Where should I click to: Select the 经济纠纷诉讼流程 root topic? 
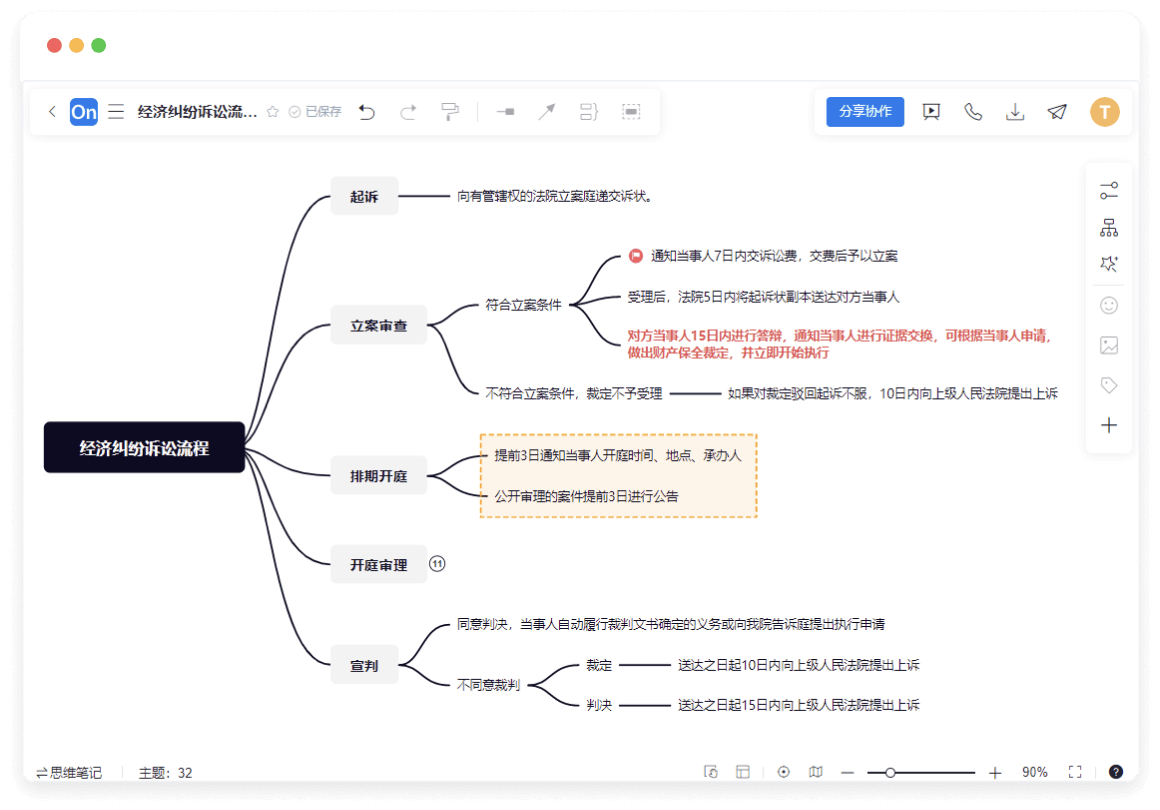pos(144,447)
